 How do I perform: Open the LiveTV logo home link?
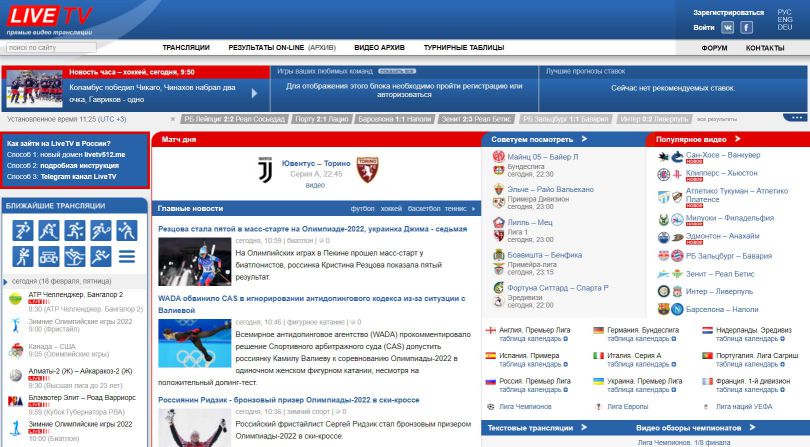(x=50, y=20)
